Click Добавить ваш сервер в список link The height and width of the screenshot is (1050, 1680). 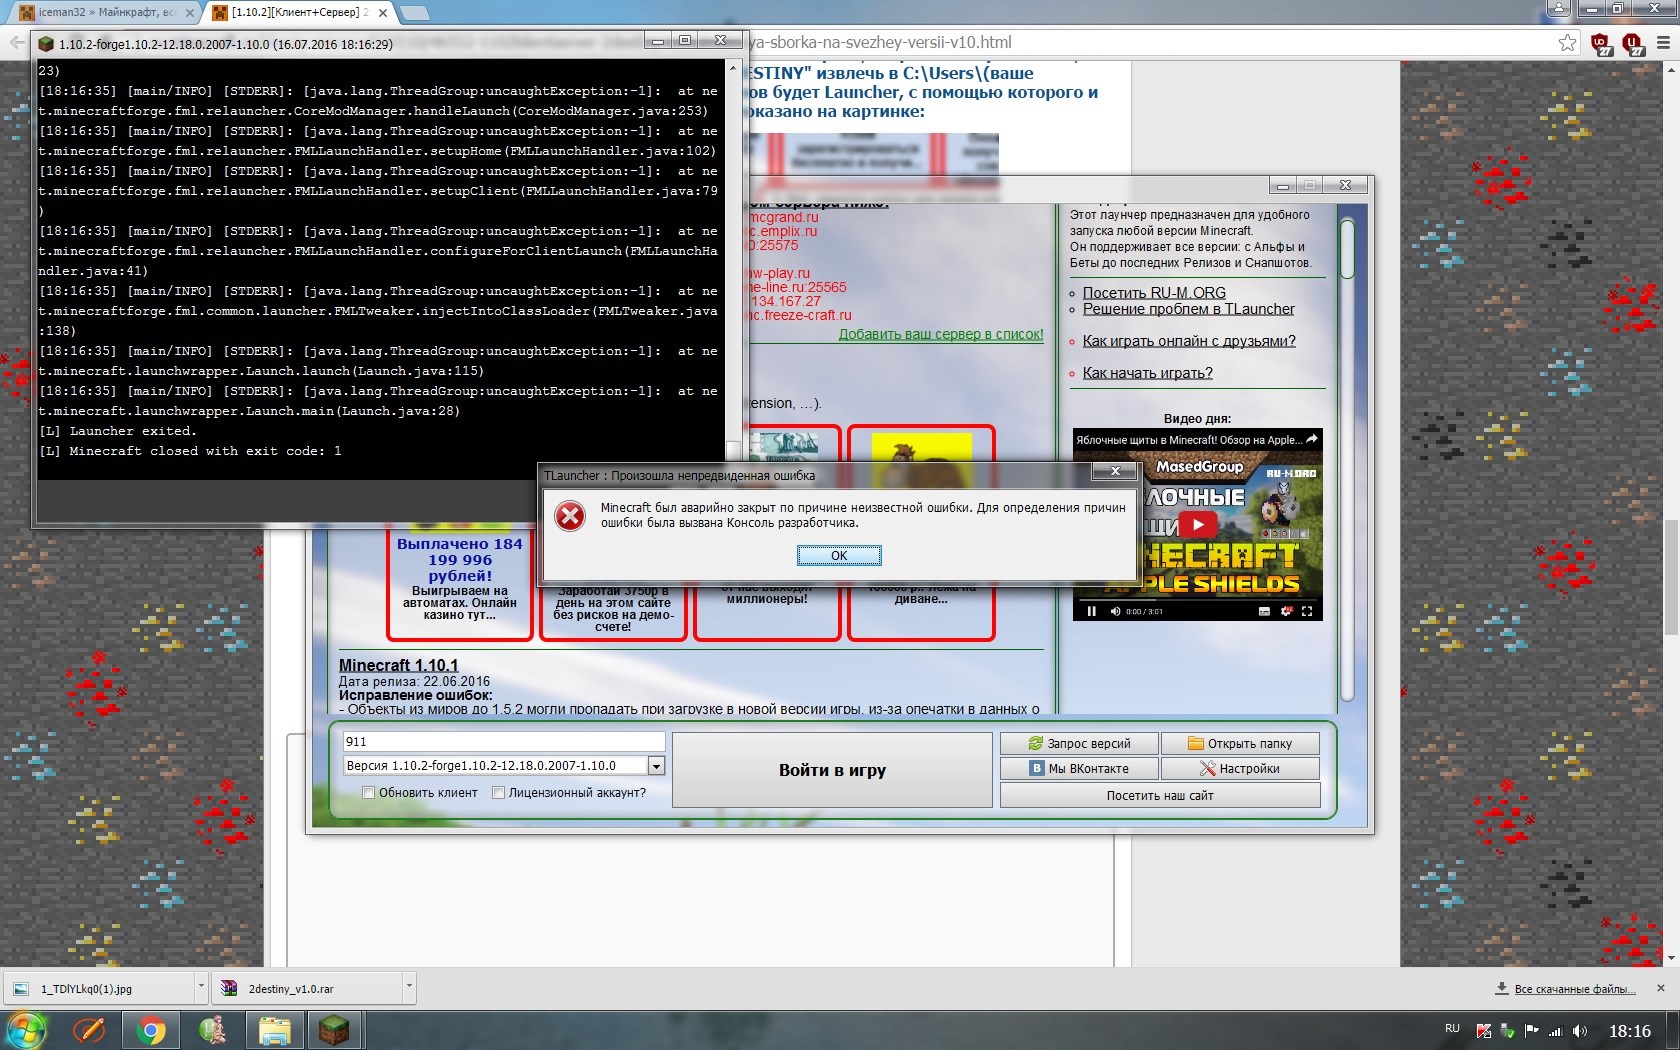(x=941, y=335)
